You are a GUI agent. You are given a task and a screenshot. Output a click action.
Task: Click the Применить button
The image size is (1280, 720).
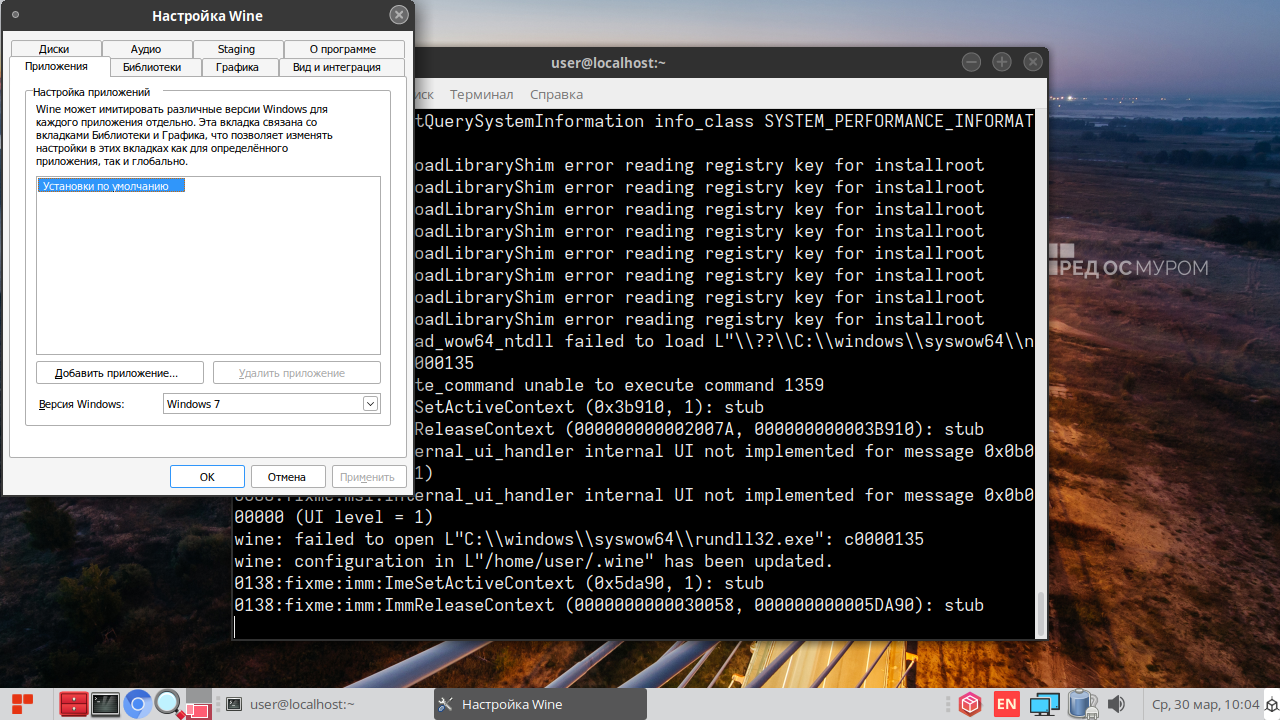point(369,477)
